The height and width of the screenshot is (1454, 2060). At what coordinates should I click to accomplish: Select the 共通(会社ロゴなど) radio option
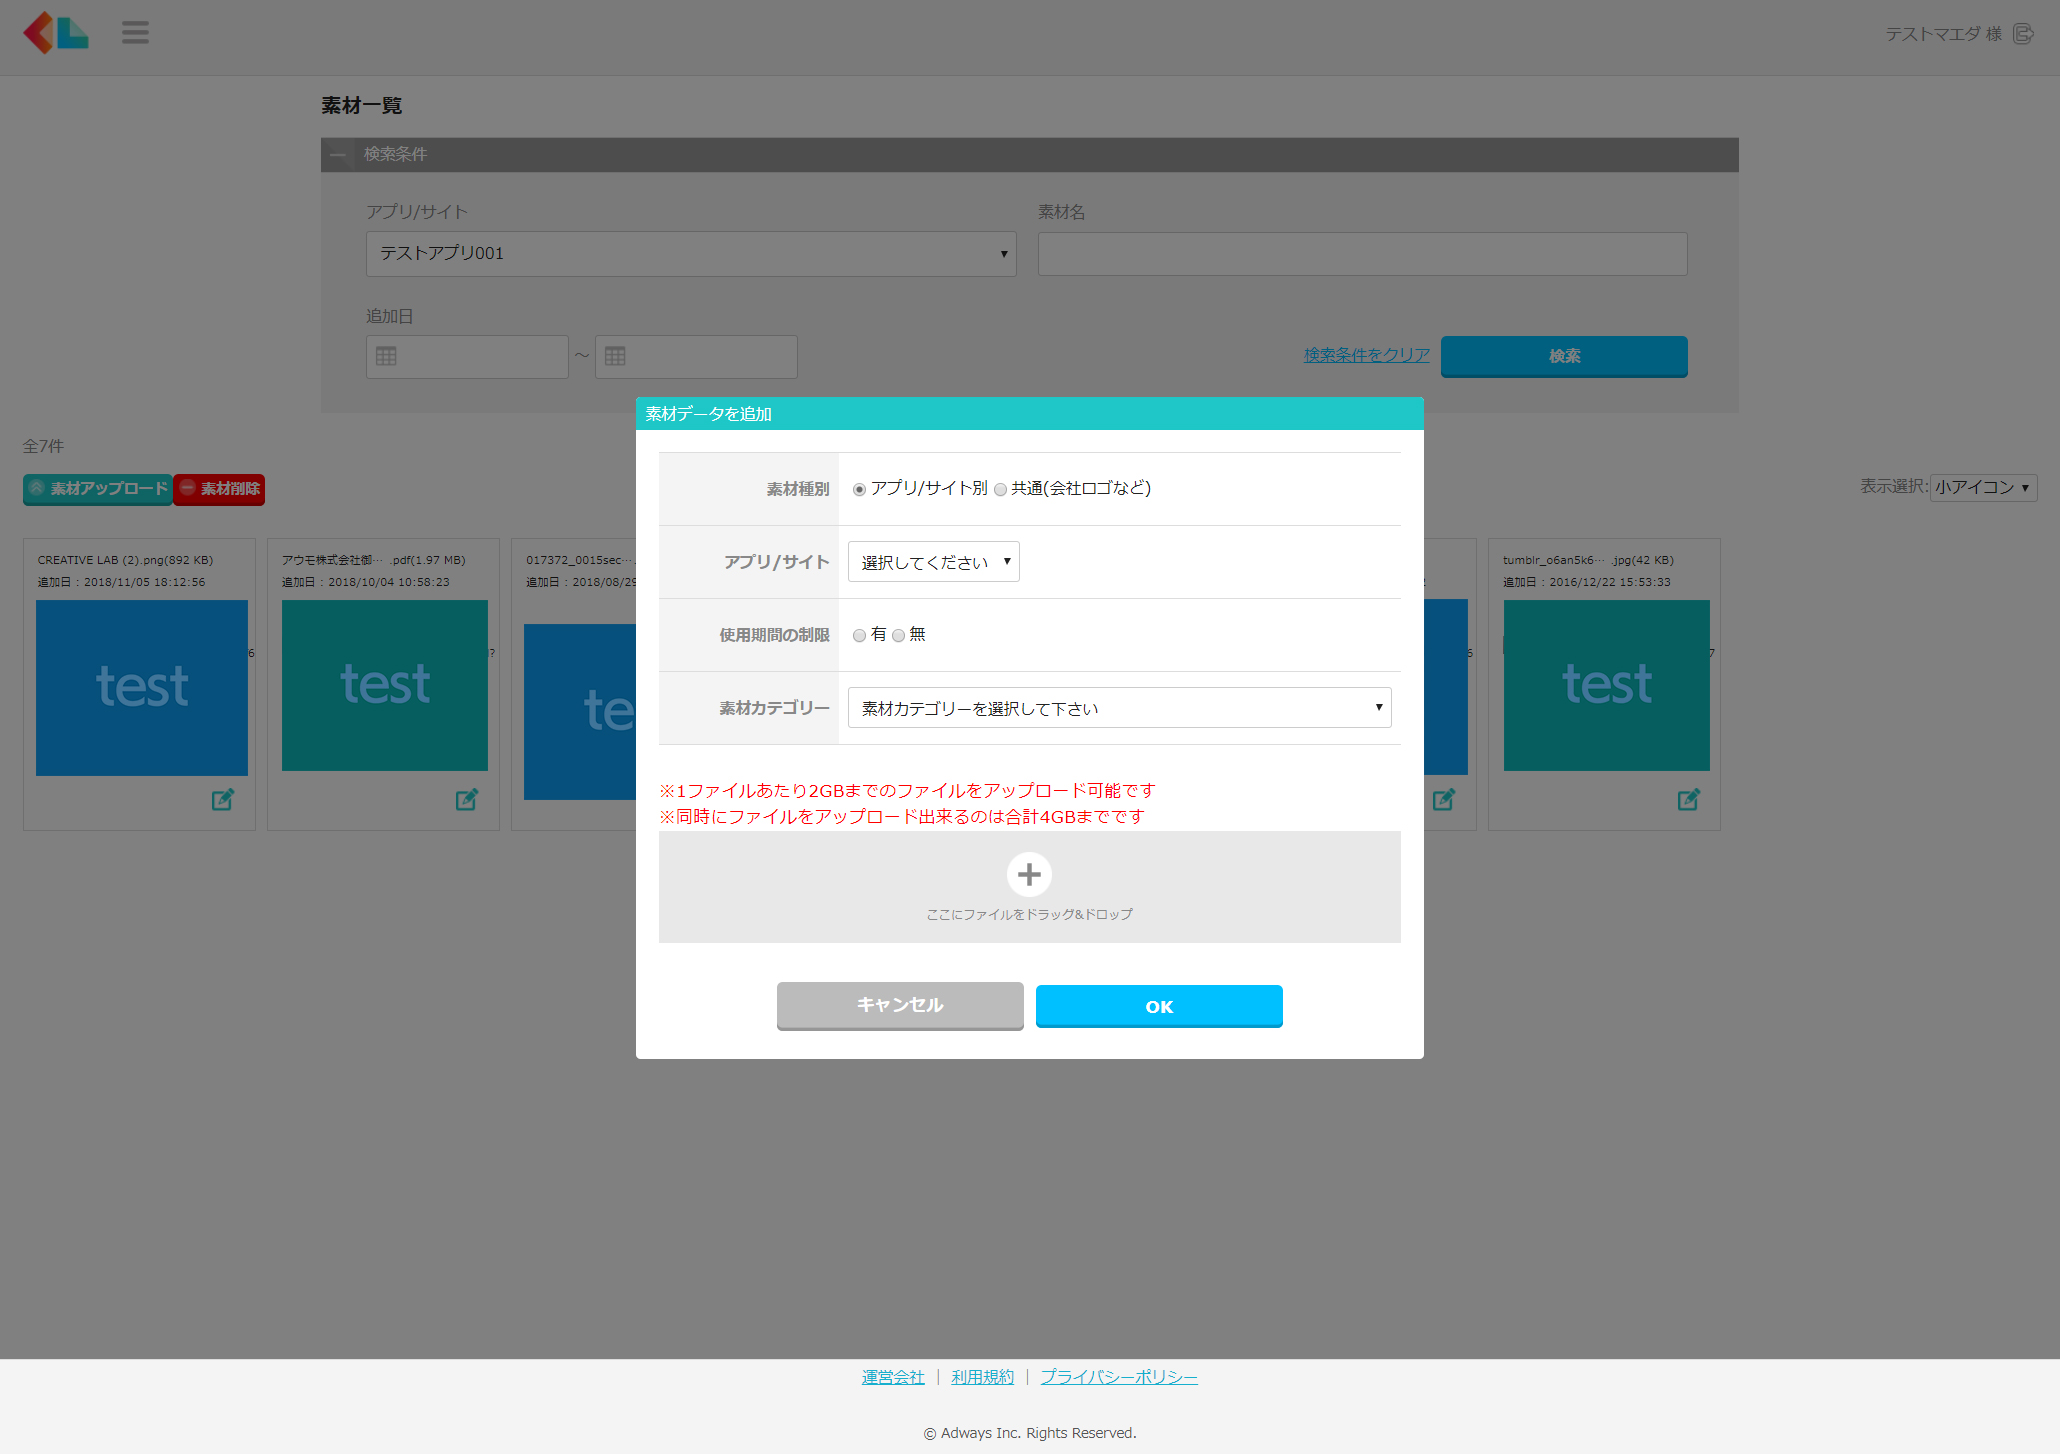1000,490
